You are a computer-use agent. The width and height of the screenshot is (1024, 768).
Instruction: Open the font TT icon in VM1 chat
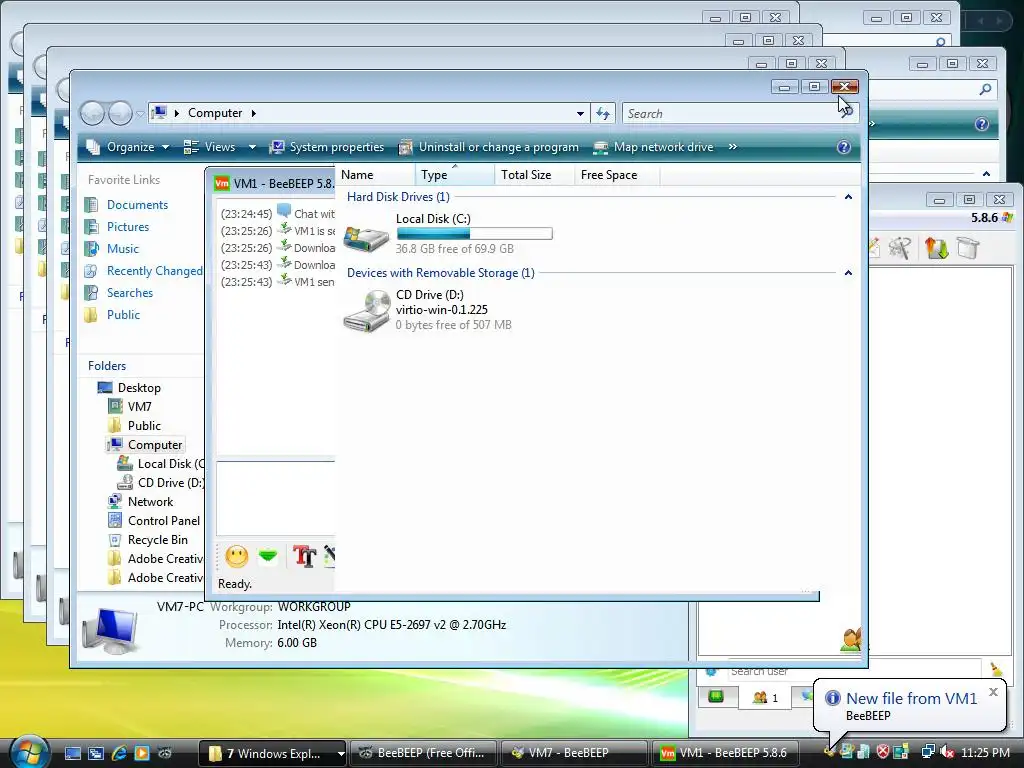[304, 556]
